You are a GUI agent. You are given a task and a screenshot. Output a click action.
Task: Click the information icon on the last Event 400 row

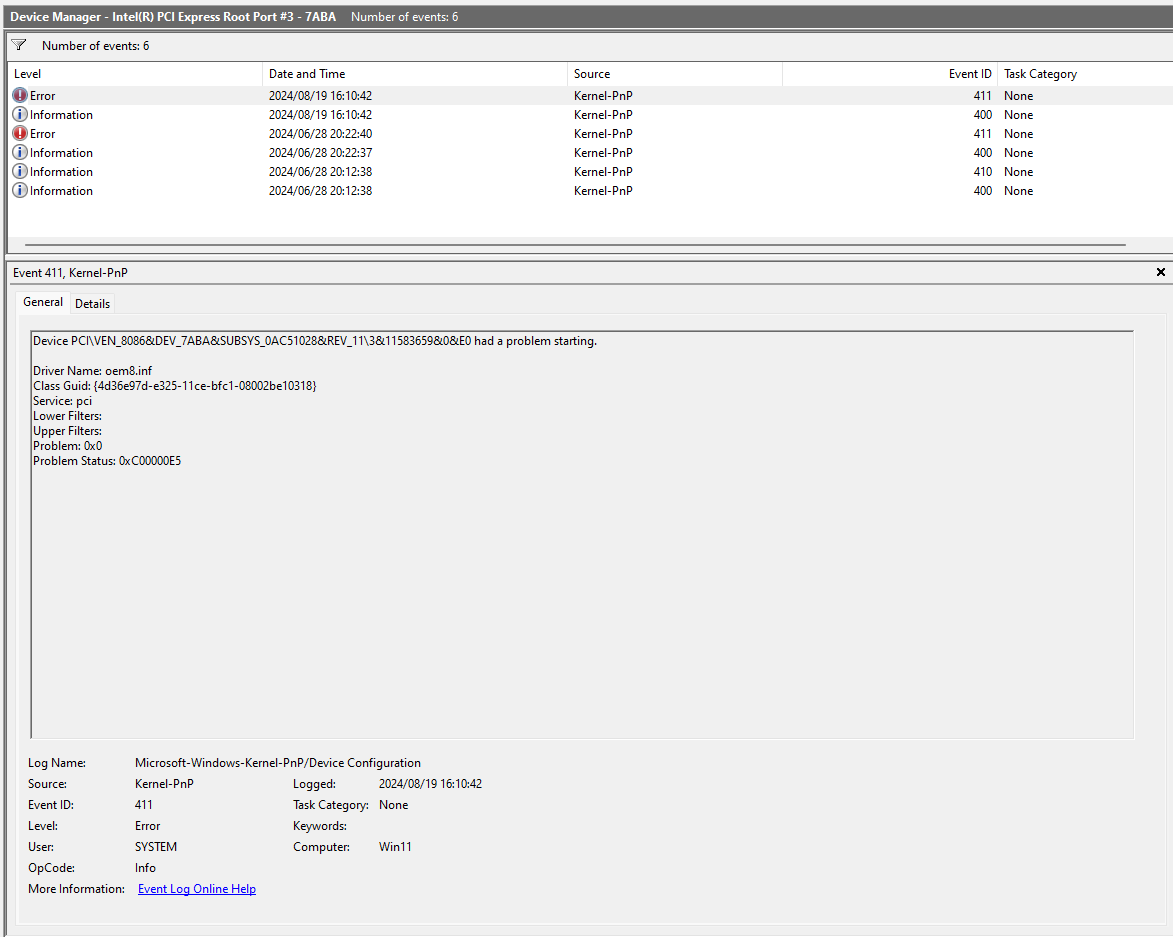coord(19,190)
